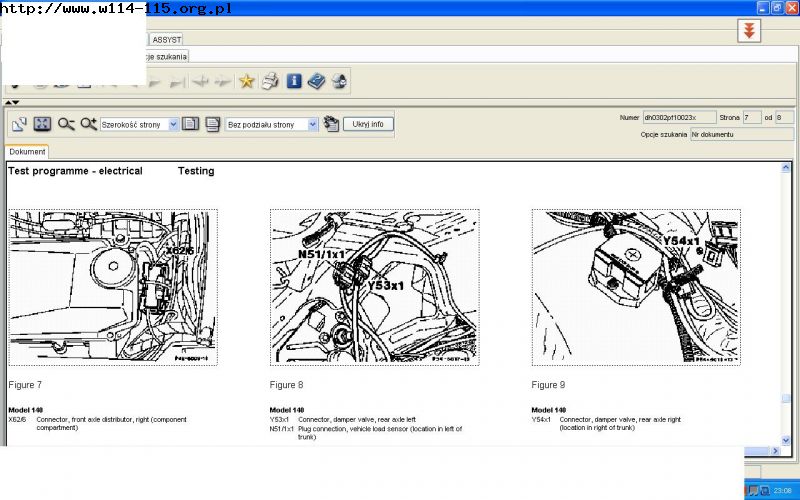Click the 'Figure 9' caption
Image resolution: width=800 pixels, height=500 pixels.
click(x=548, y=385)
